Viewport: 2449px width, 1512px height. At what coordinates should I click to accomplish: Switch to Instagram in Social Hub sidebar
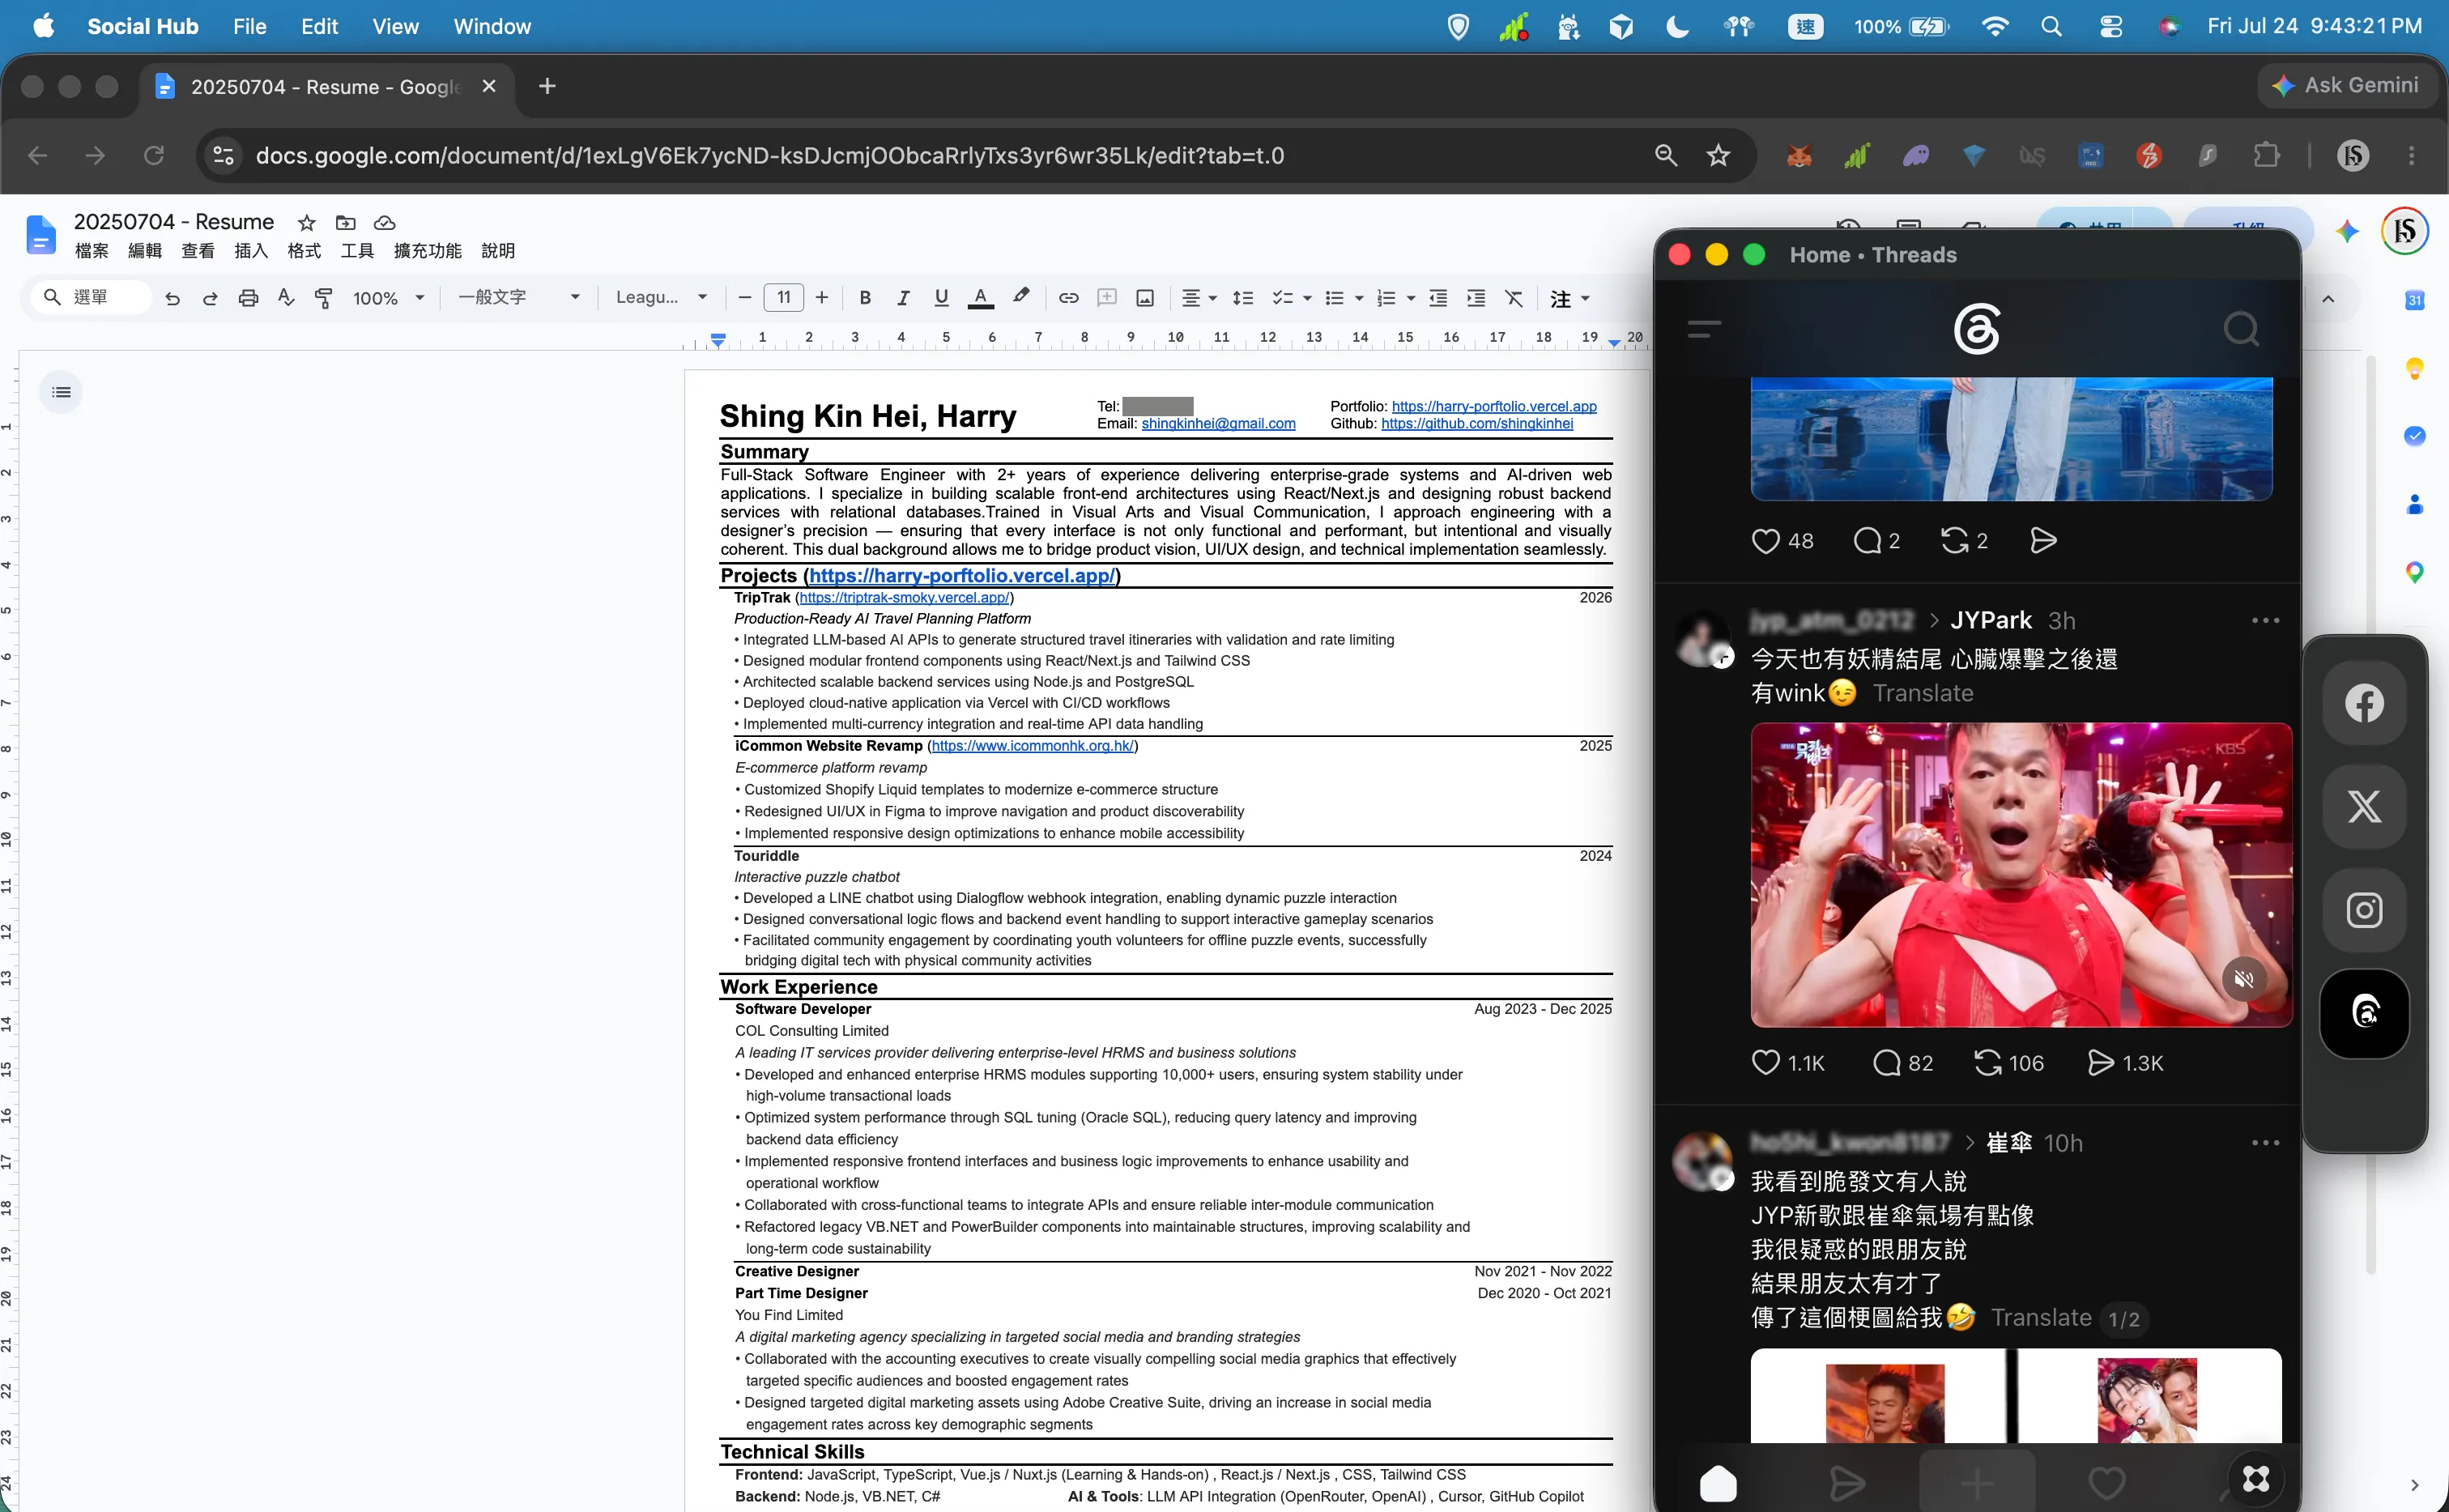coord(2364,910)
